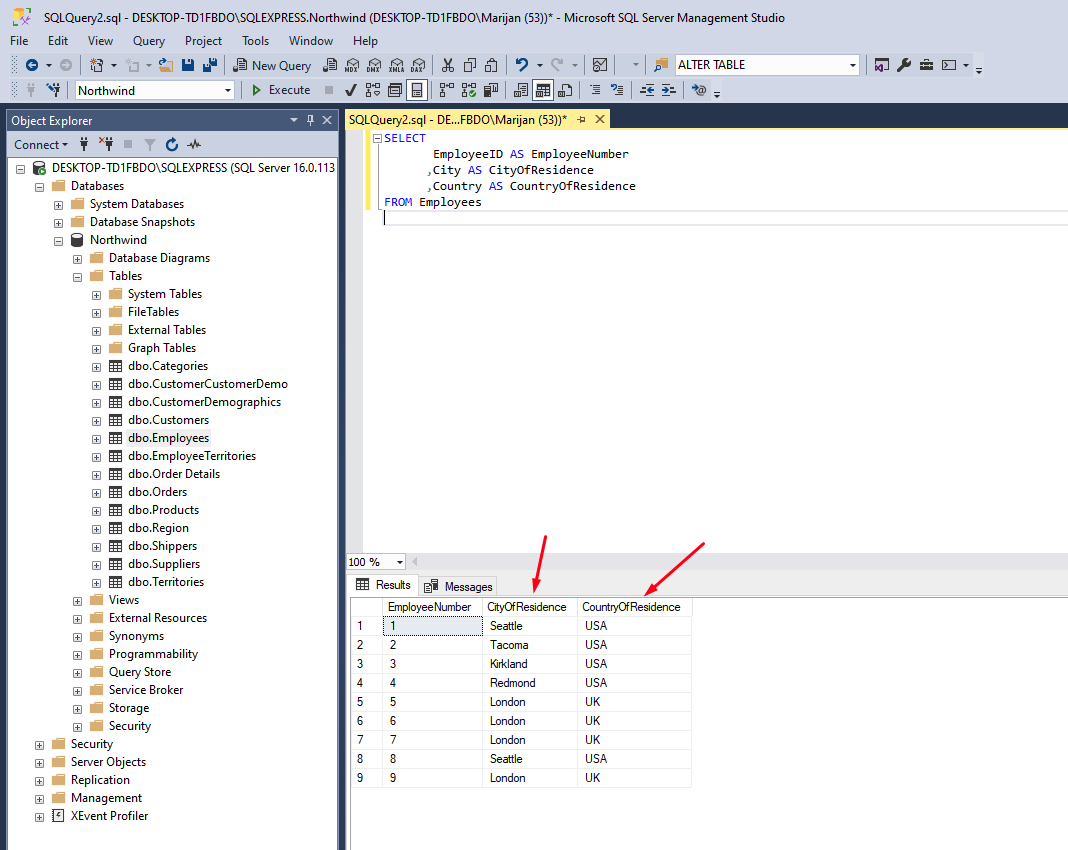Select the dbo.Customers table
The height and width of the screenshot is (850, 1068).
point(168,420)
